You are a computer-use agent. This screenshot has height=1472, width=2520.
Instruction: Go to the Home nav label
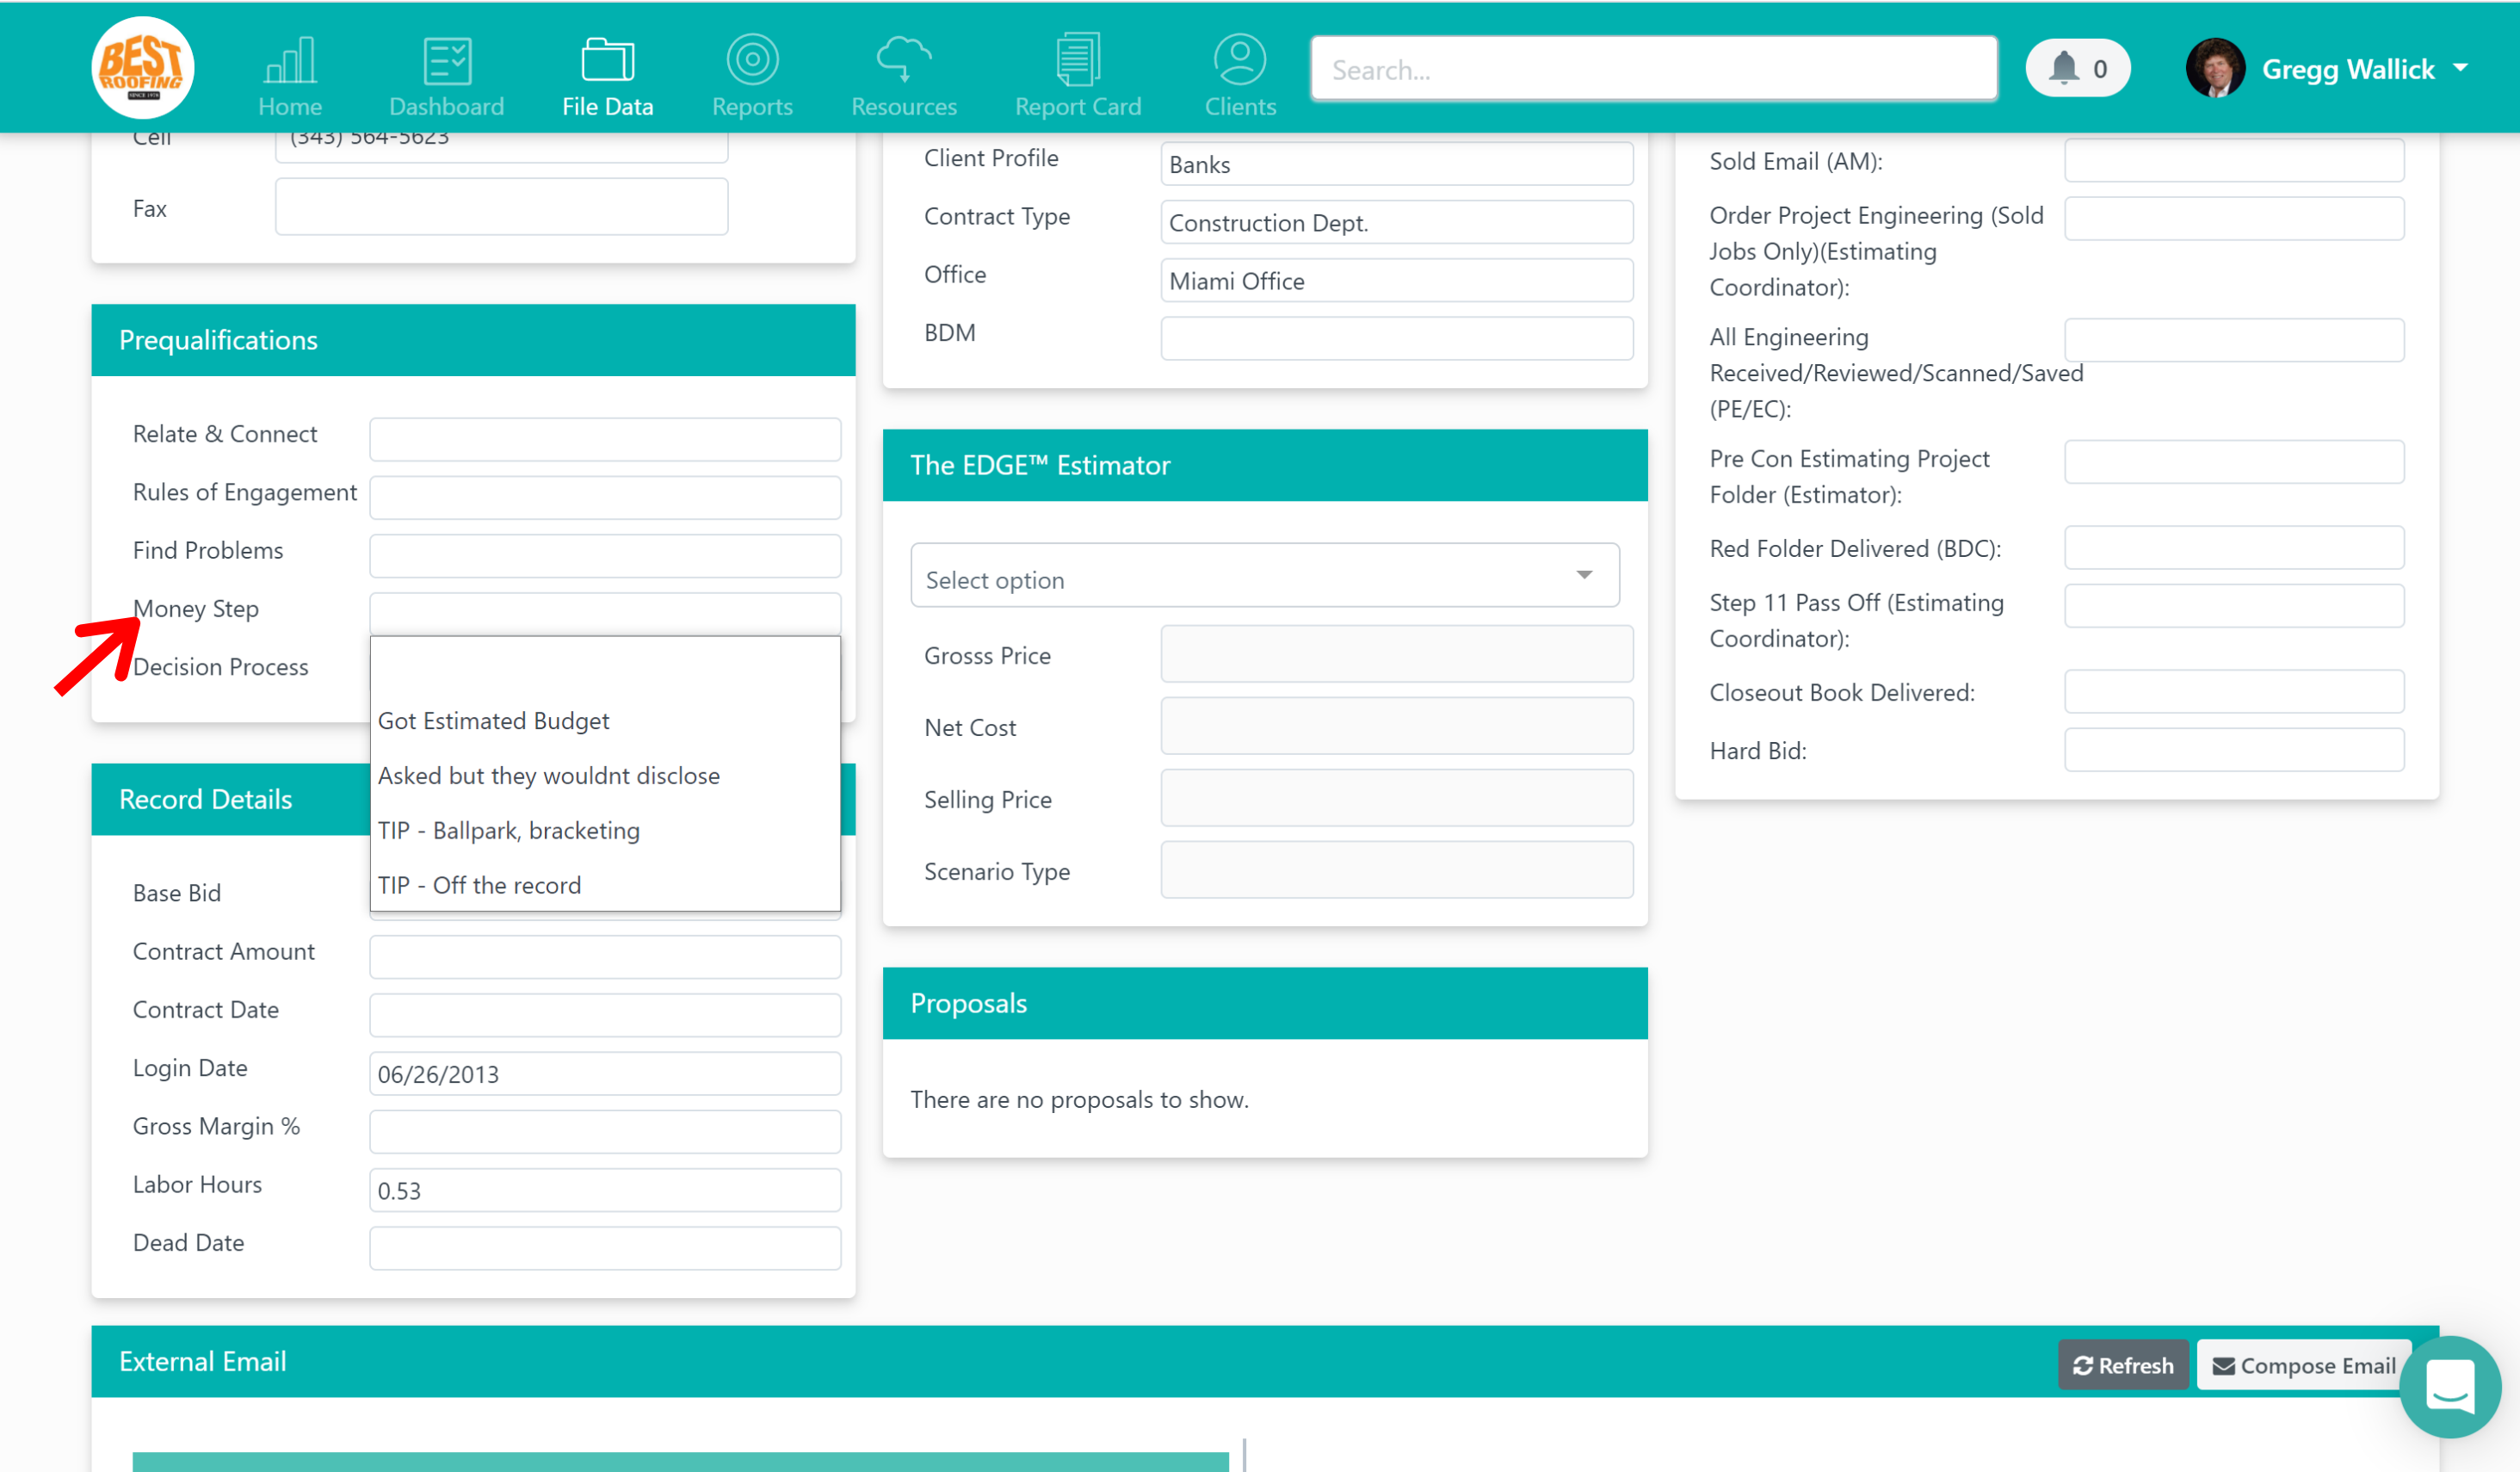tap(290, 106)
